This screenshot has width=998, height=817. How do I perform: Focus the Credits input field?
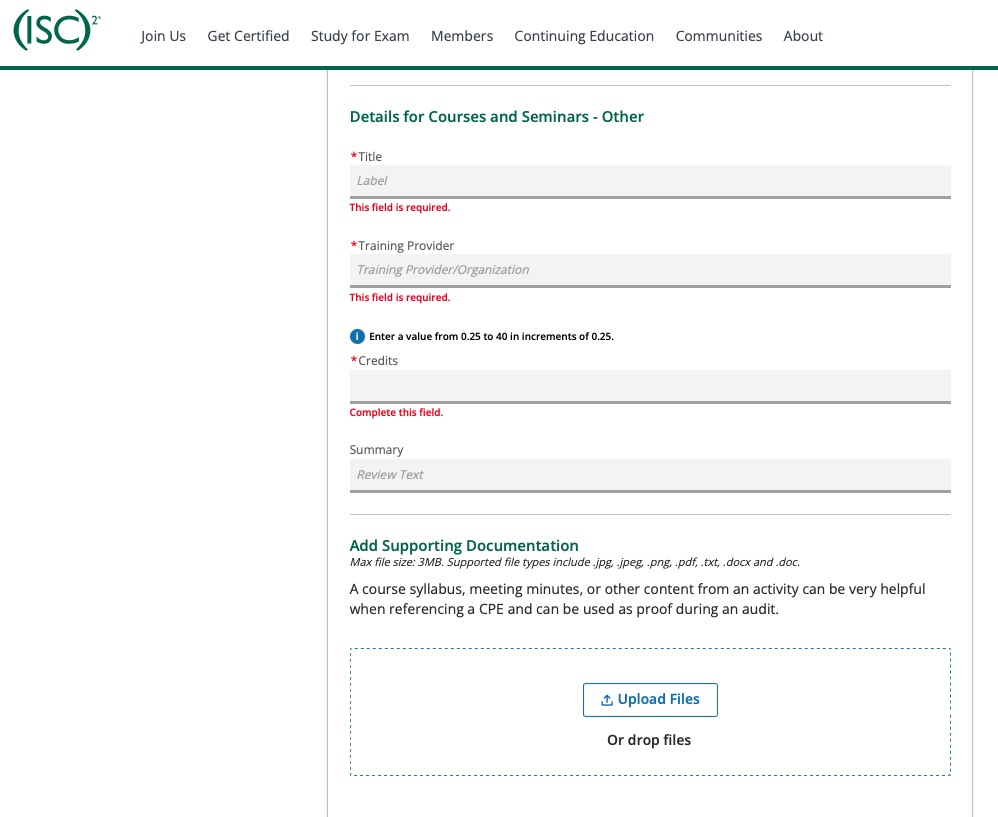tap(650, 386)
